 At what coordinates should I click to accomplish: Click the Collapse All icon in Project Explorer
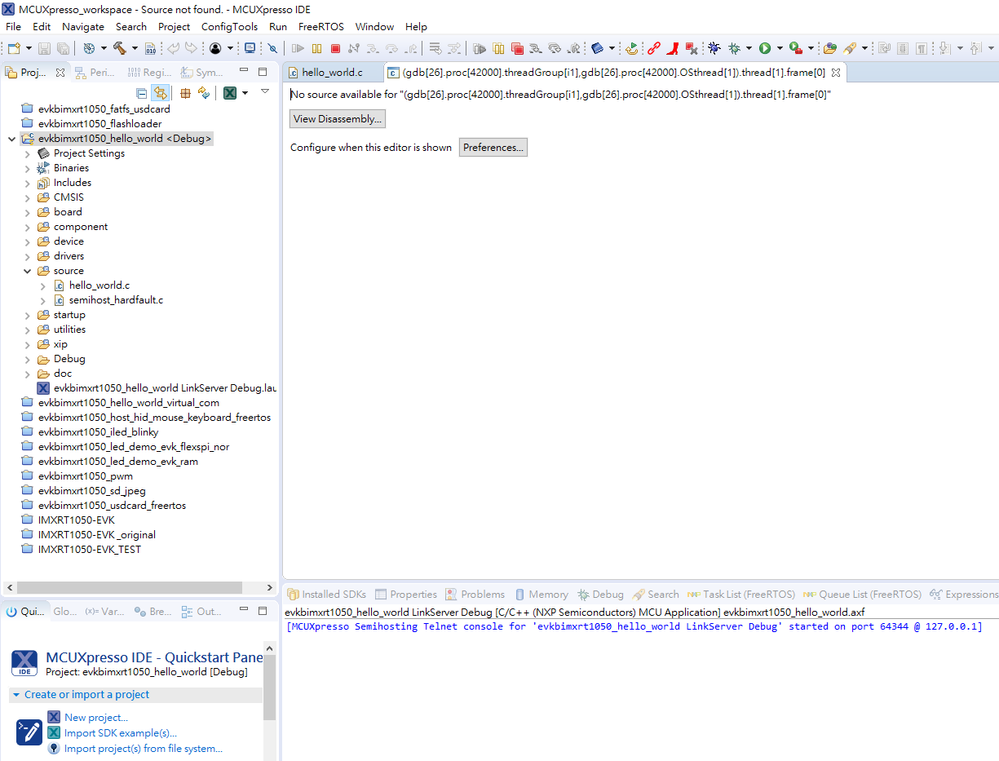pos(141,93)
